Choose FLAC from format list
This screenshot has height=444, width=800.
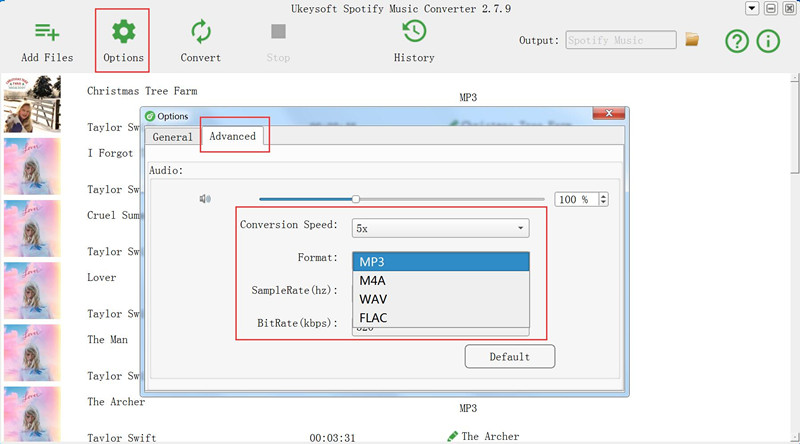[441, 317]
